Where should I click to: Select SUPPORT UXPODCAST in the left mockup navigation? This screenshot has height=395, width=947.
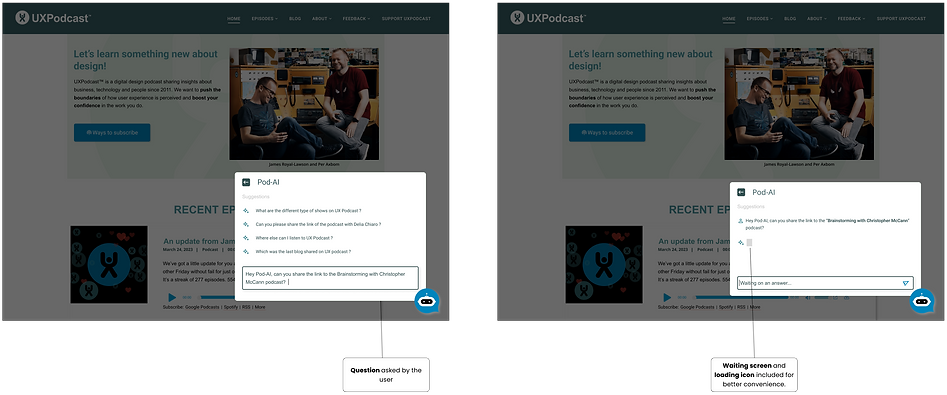(x=406, y=19)
